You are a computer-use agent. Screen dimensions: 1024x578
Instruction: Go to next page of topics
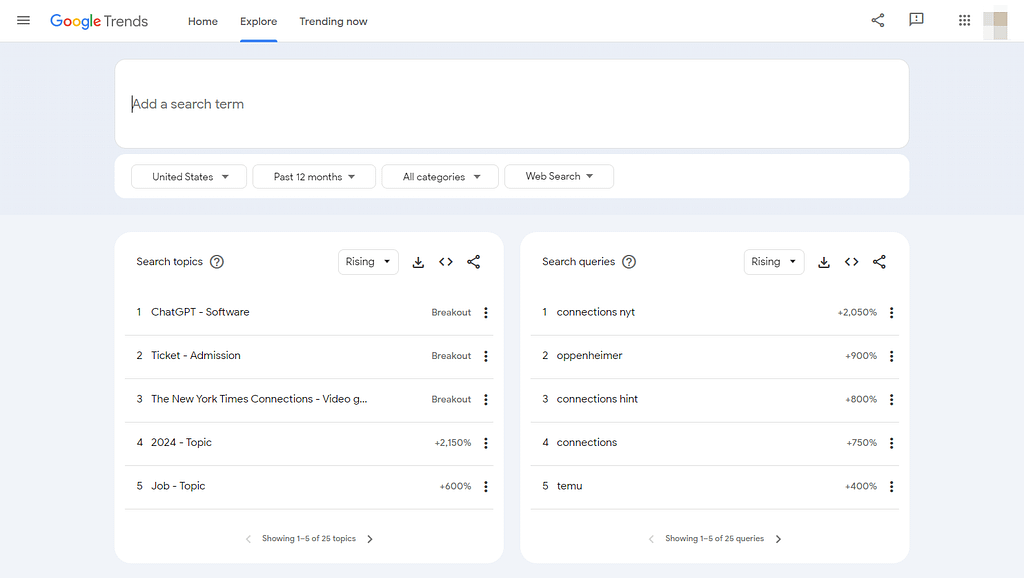click(370, 539)
